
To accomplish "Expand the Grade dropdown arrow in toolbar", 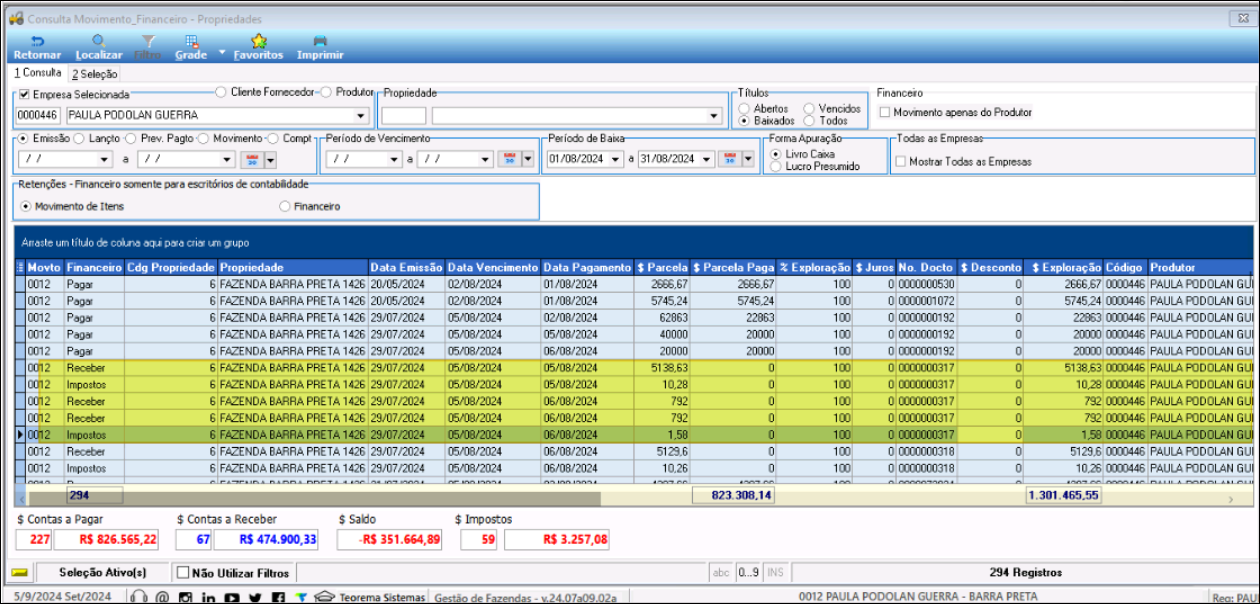I will (222, 52).
